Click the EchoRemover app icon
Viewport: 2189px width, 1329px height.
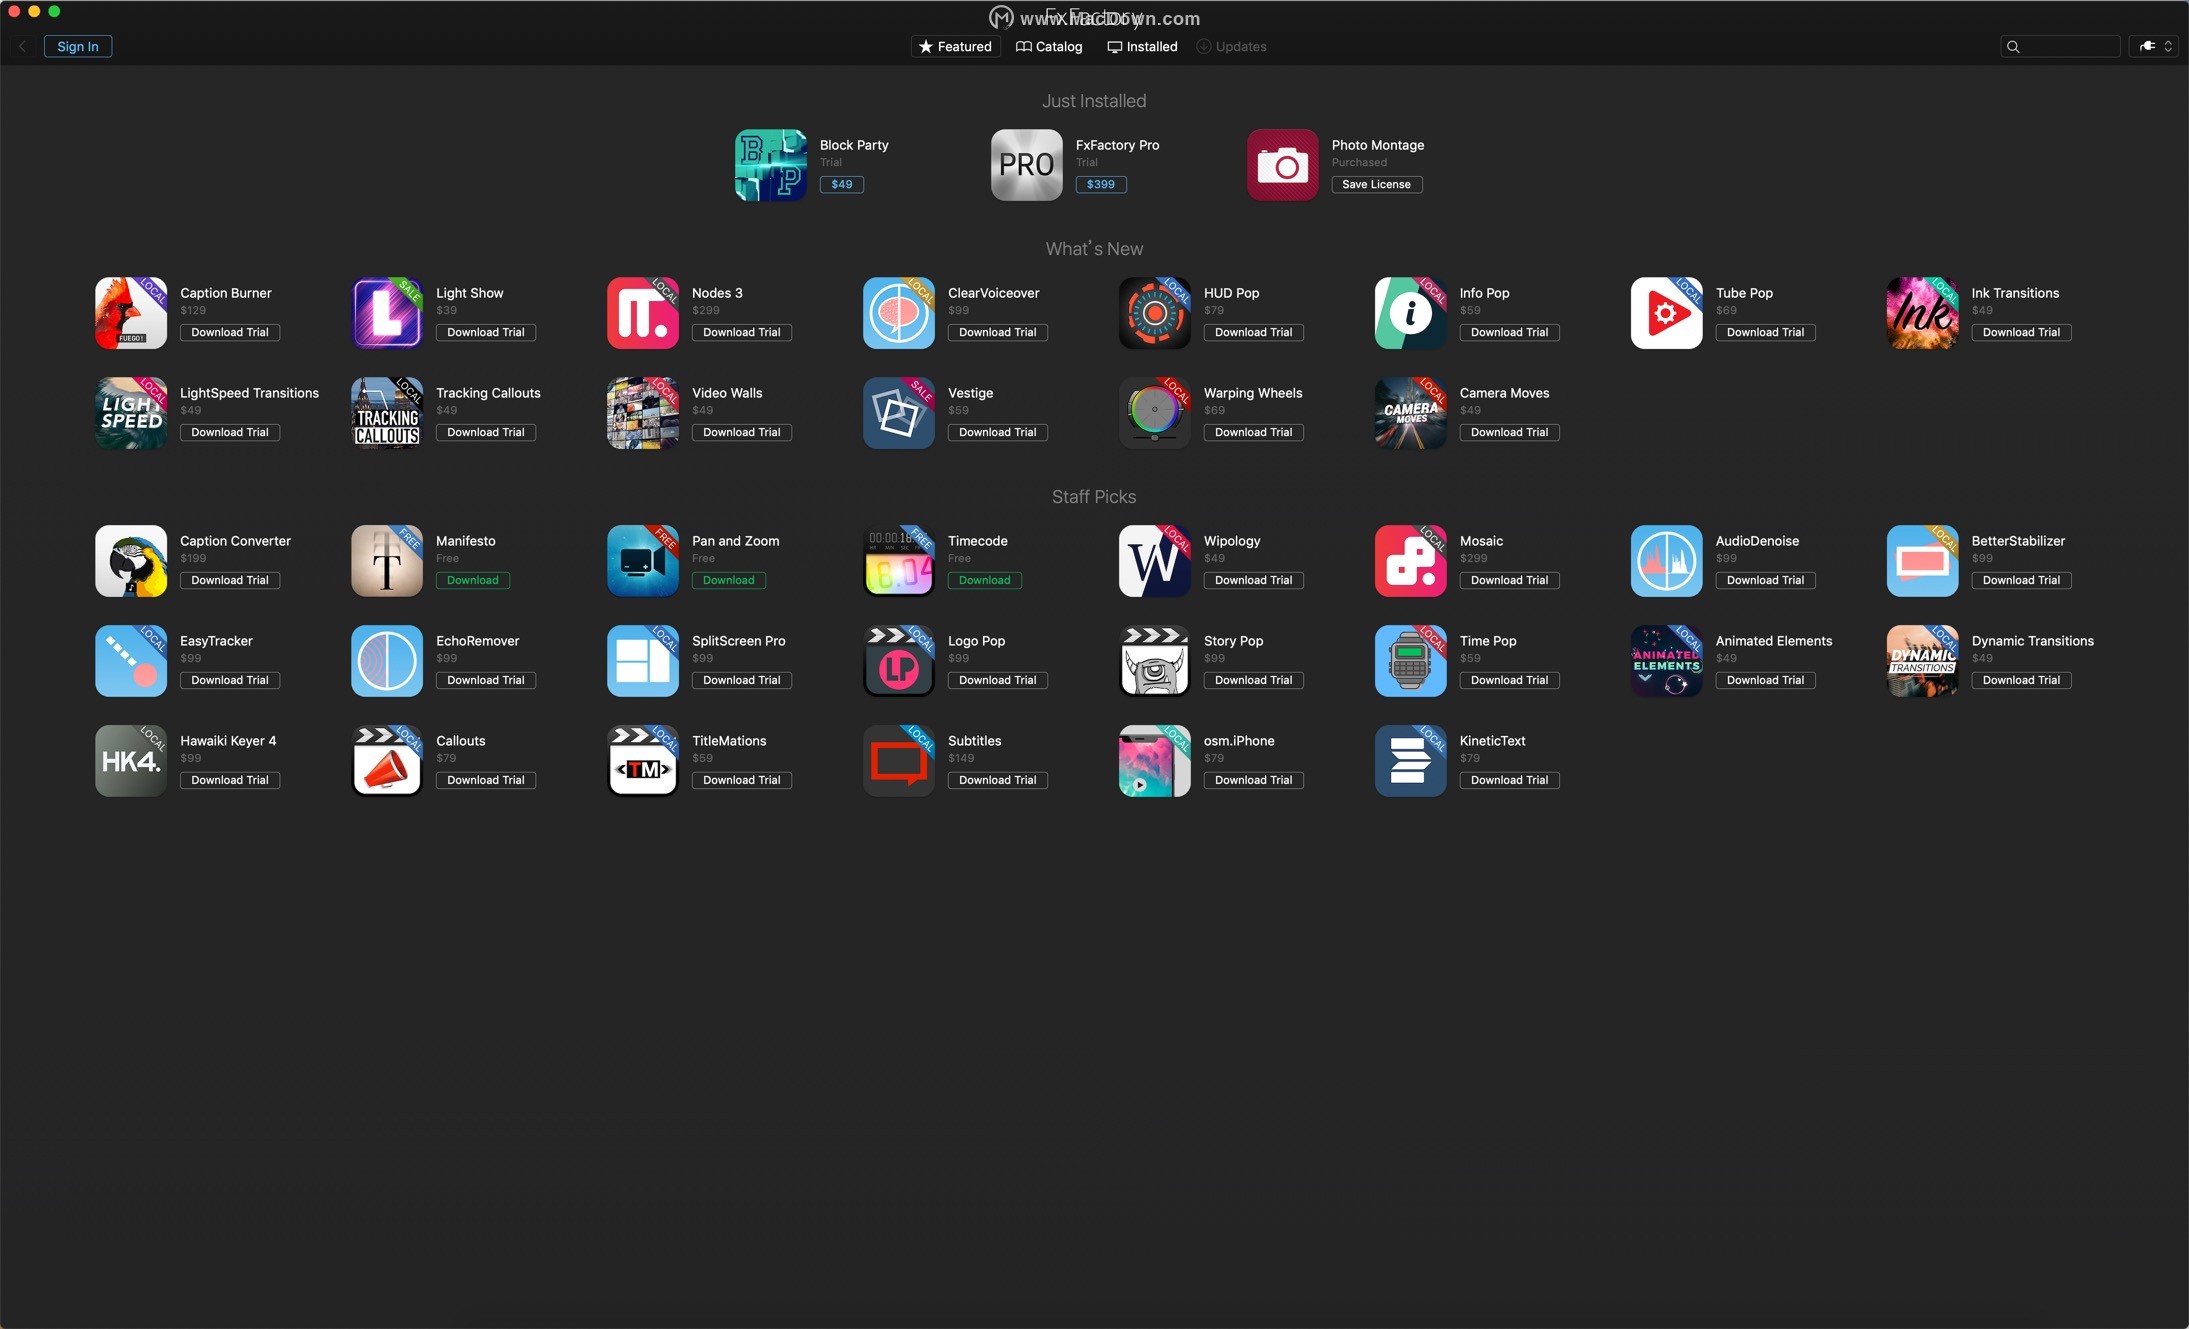[x=387, y=661]
